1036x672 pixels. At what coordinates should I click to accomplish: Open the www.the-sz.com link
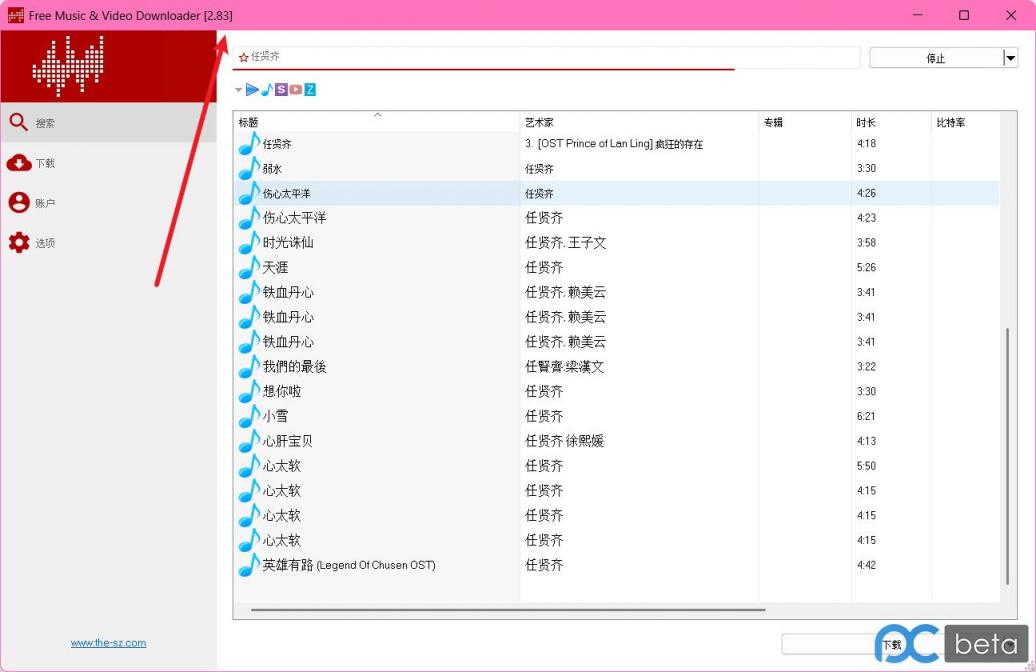[x=108, y=643]
